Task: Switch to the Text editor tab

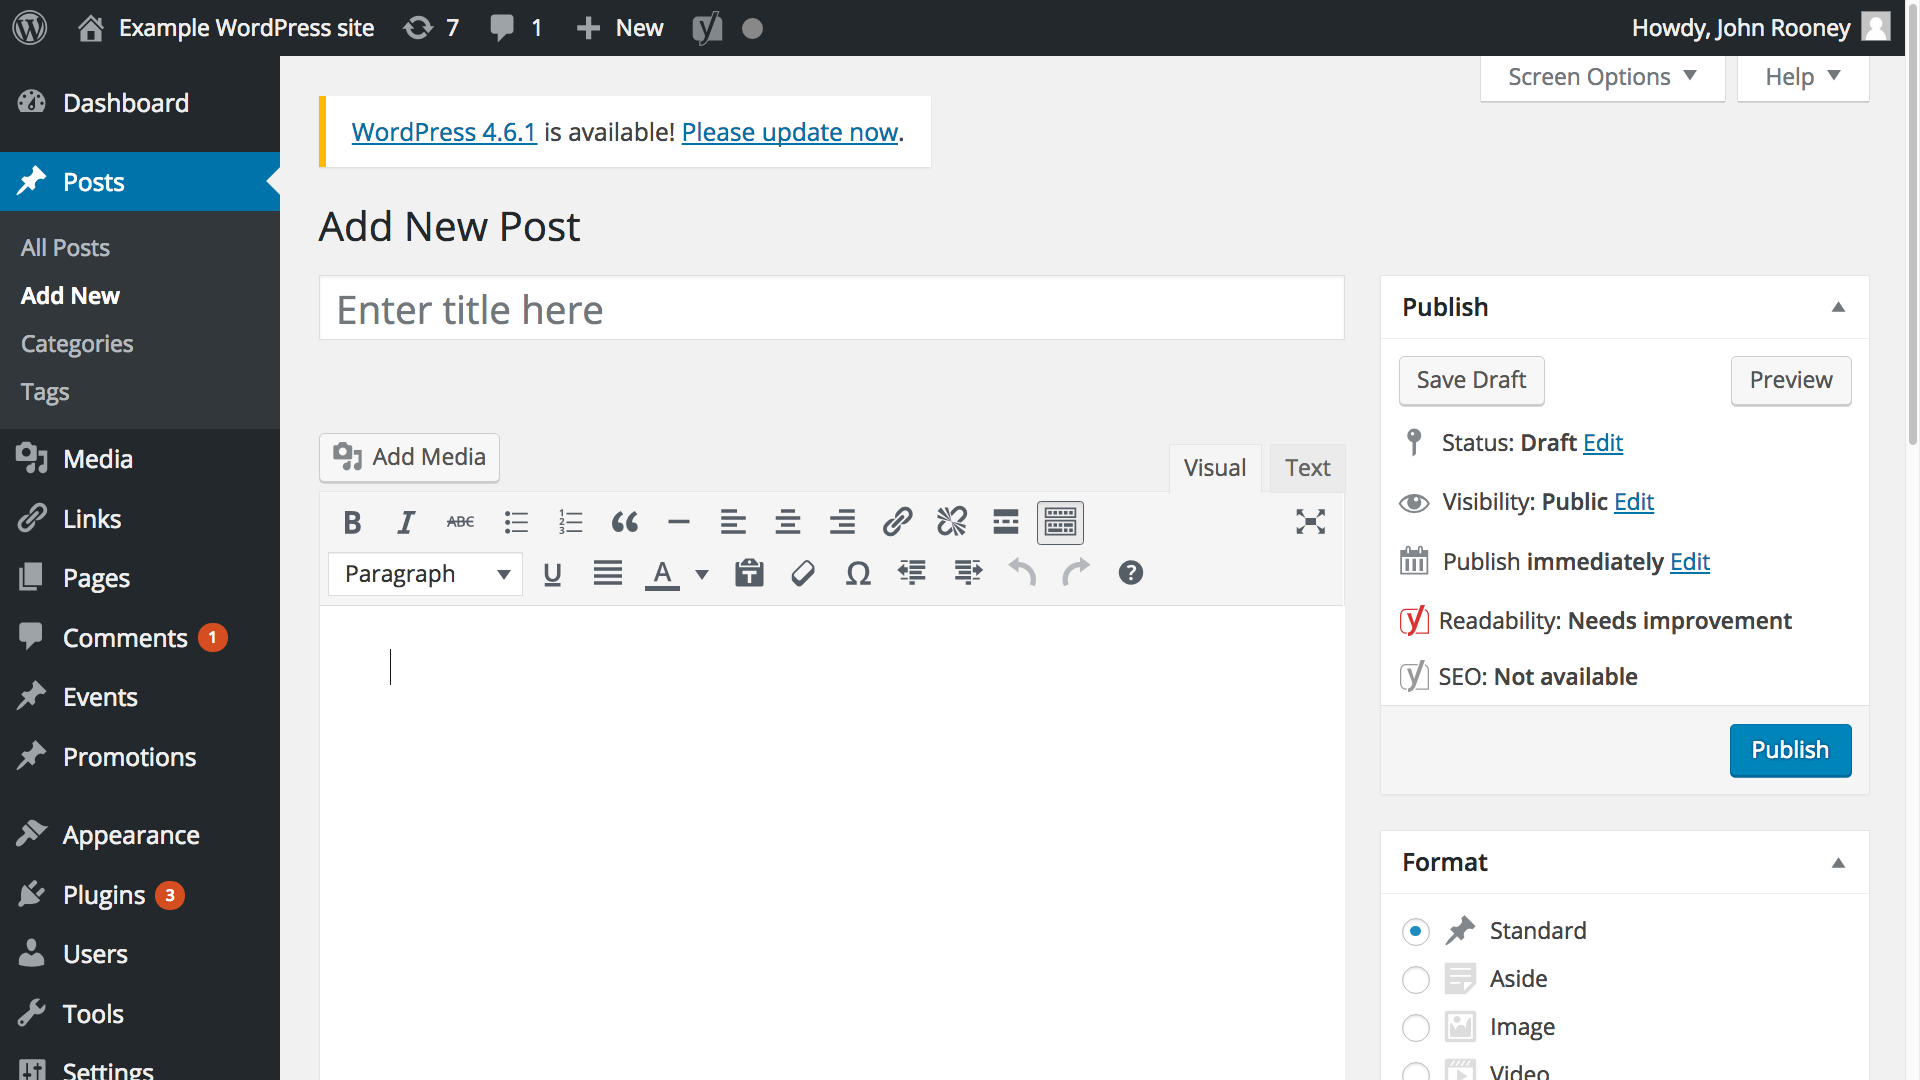Action: (1307, 468)
